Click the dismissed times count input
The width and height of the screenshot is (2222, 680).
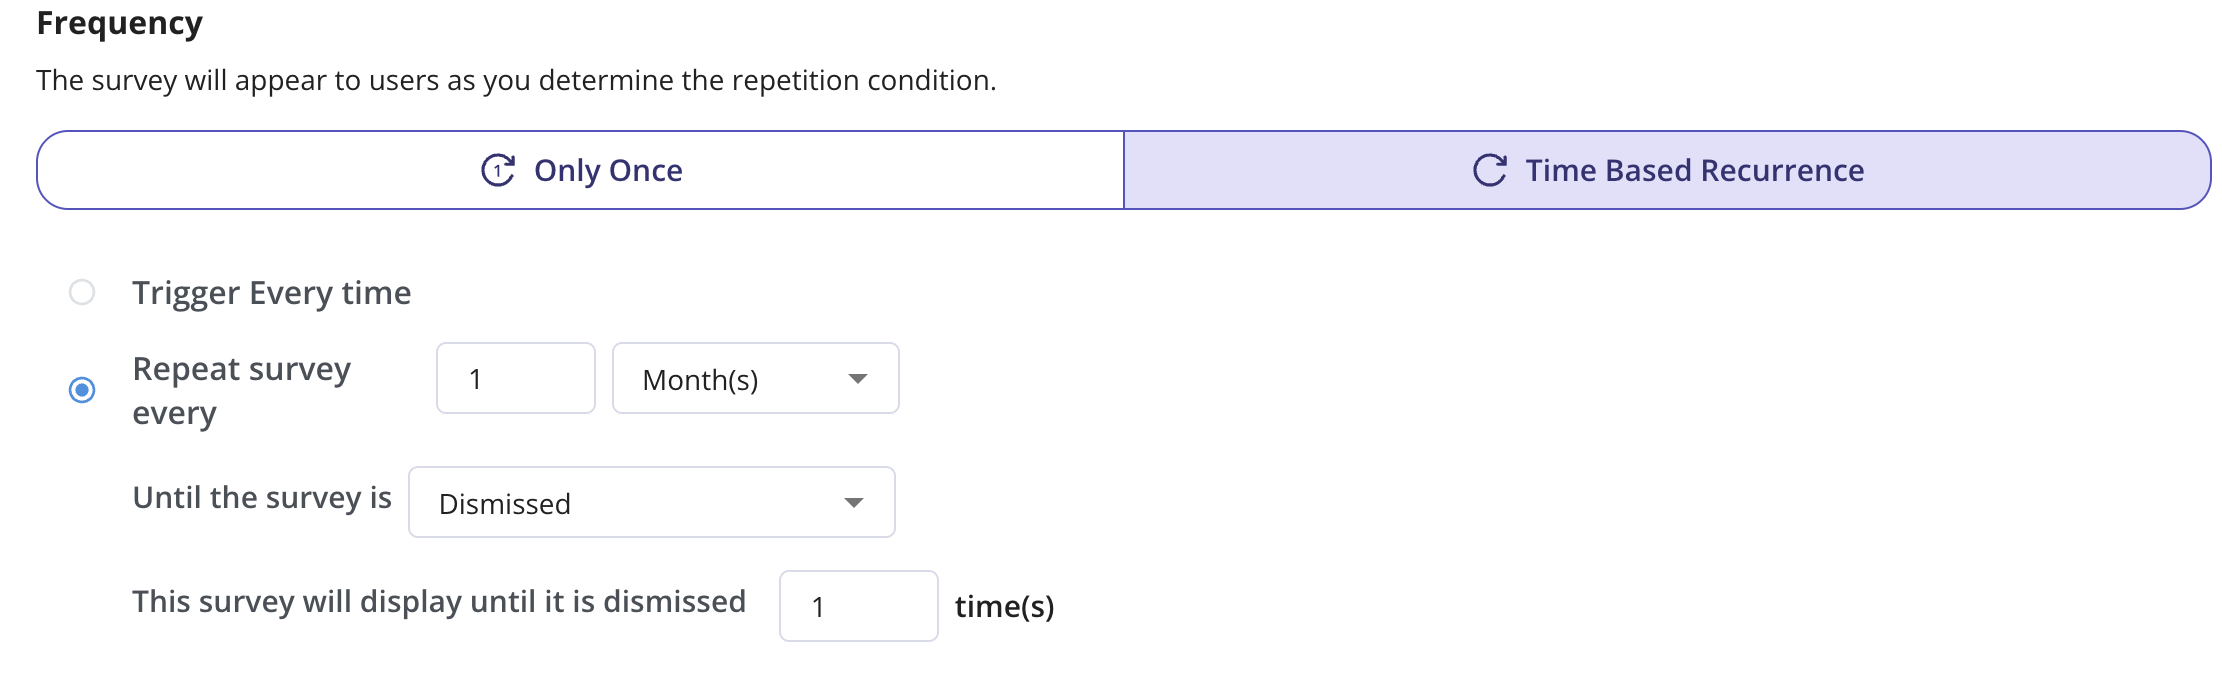858,606
